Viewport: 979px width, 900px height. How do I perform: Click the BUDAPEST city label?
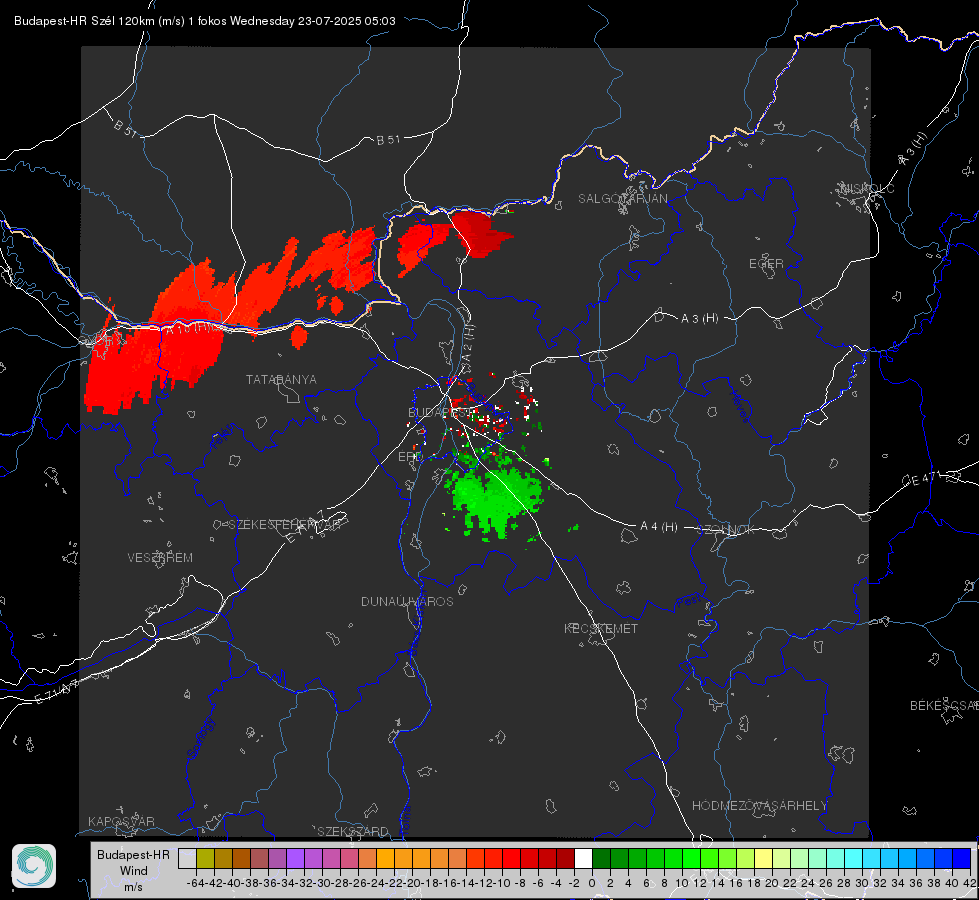point(439,412)
